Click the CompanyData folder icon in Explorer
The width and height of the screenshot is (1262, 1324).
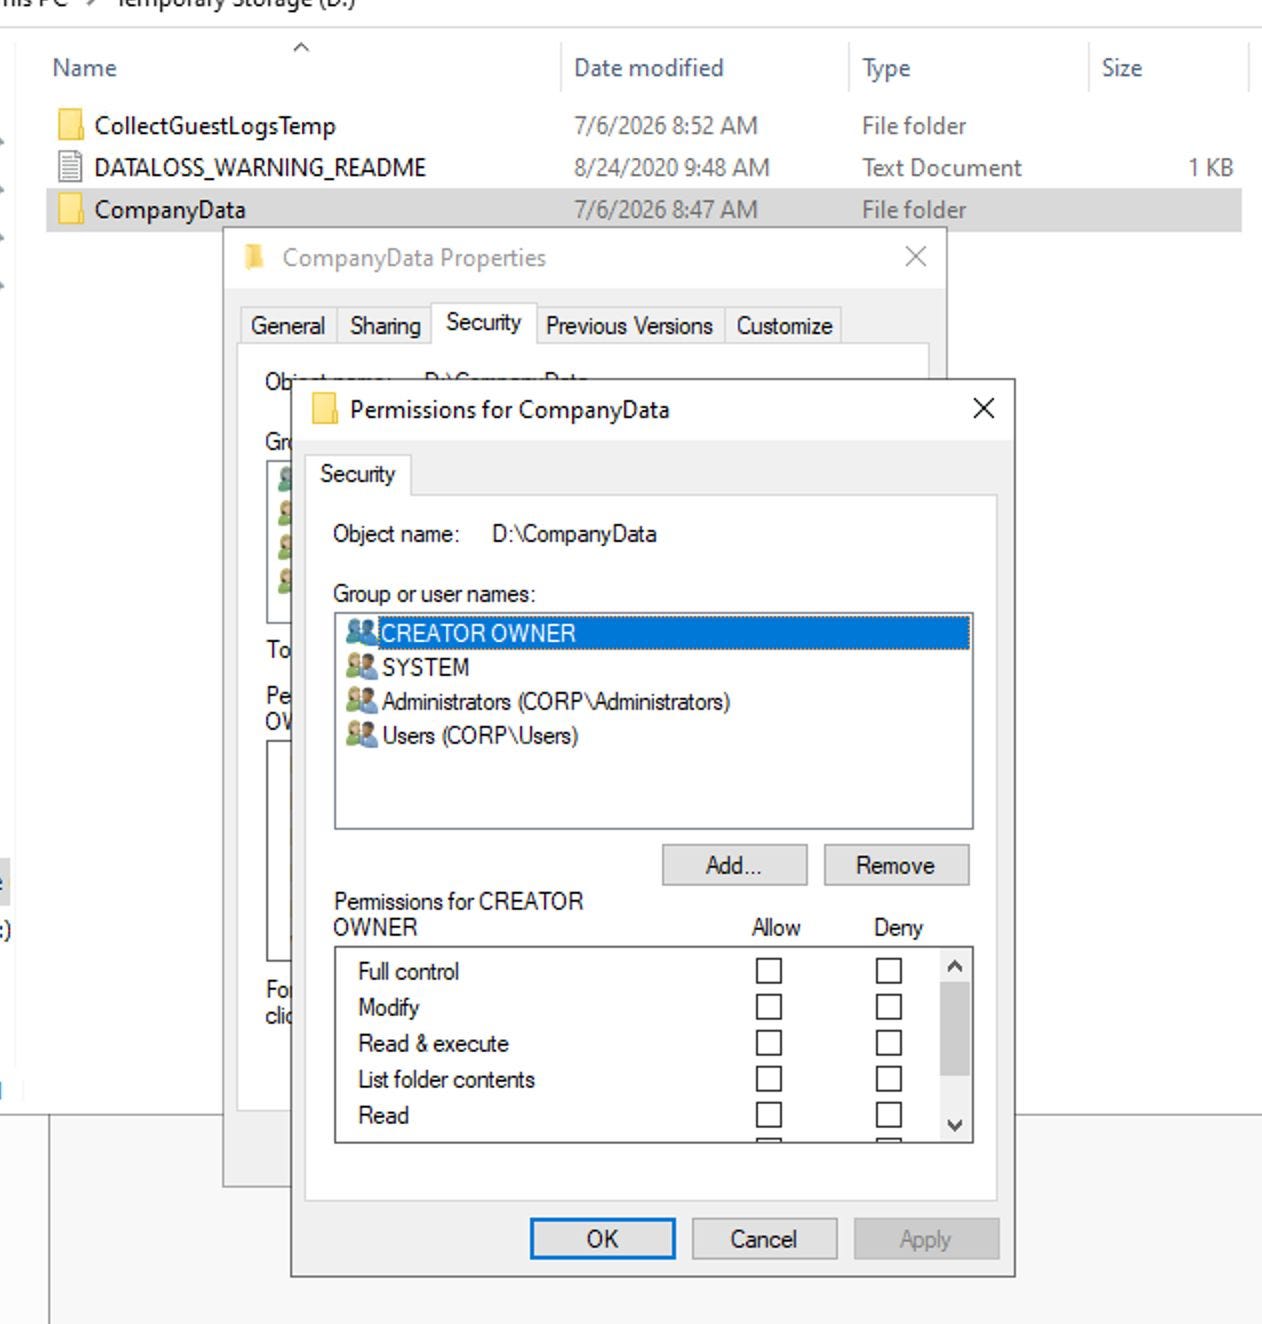70,209
